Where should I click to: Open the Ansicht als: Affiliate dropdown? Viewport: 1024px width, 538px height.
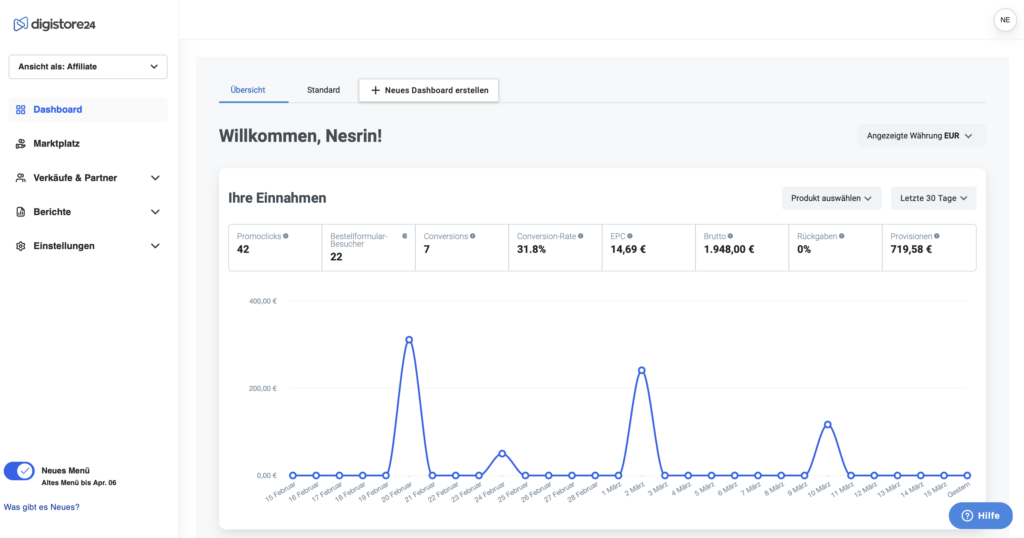click(88, 67)
